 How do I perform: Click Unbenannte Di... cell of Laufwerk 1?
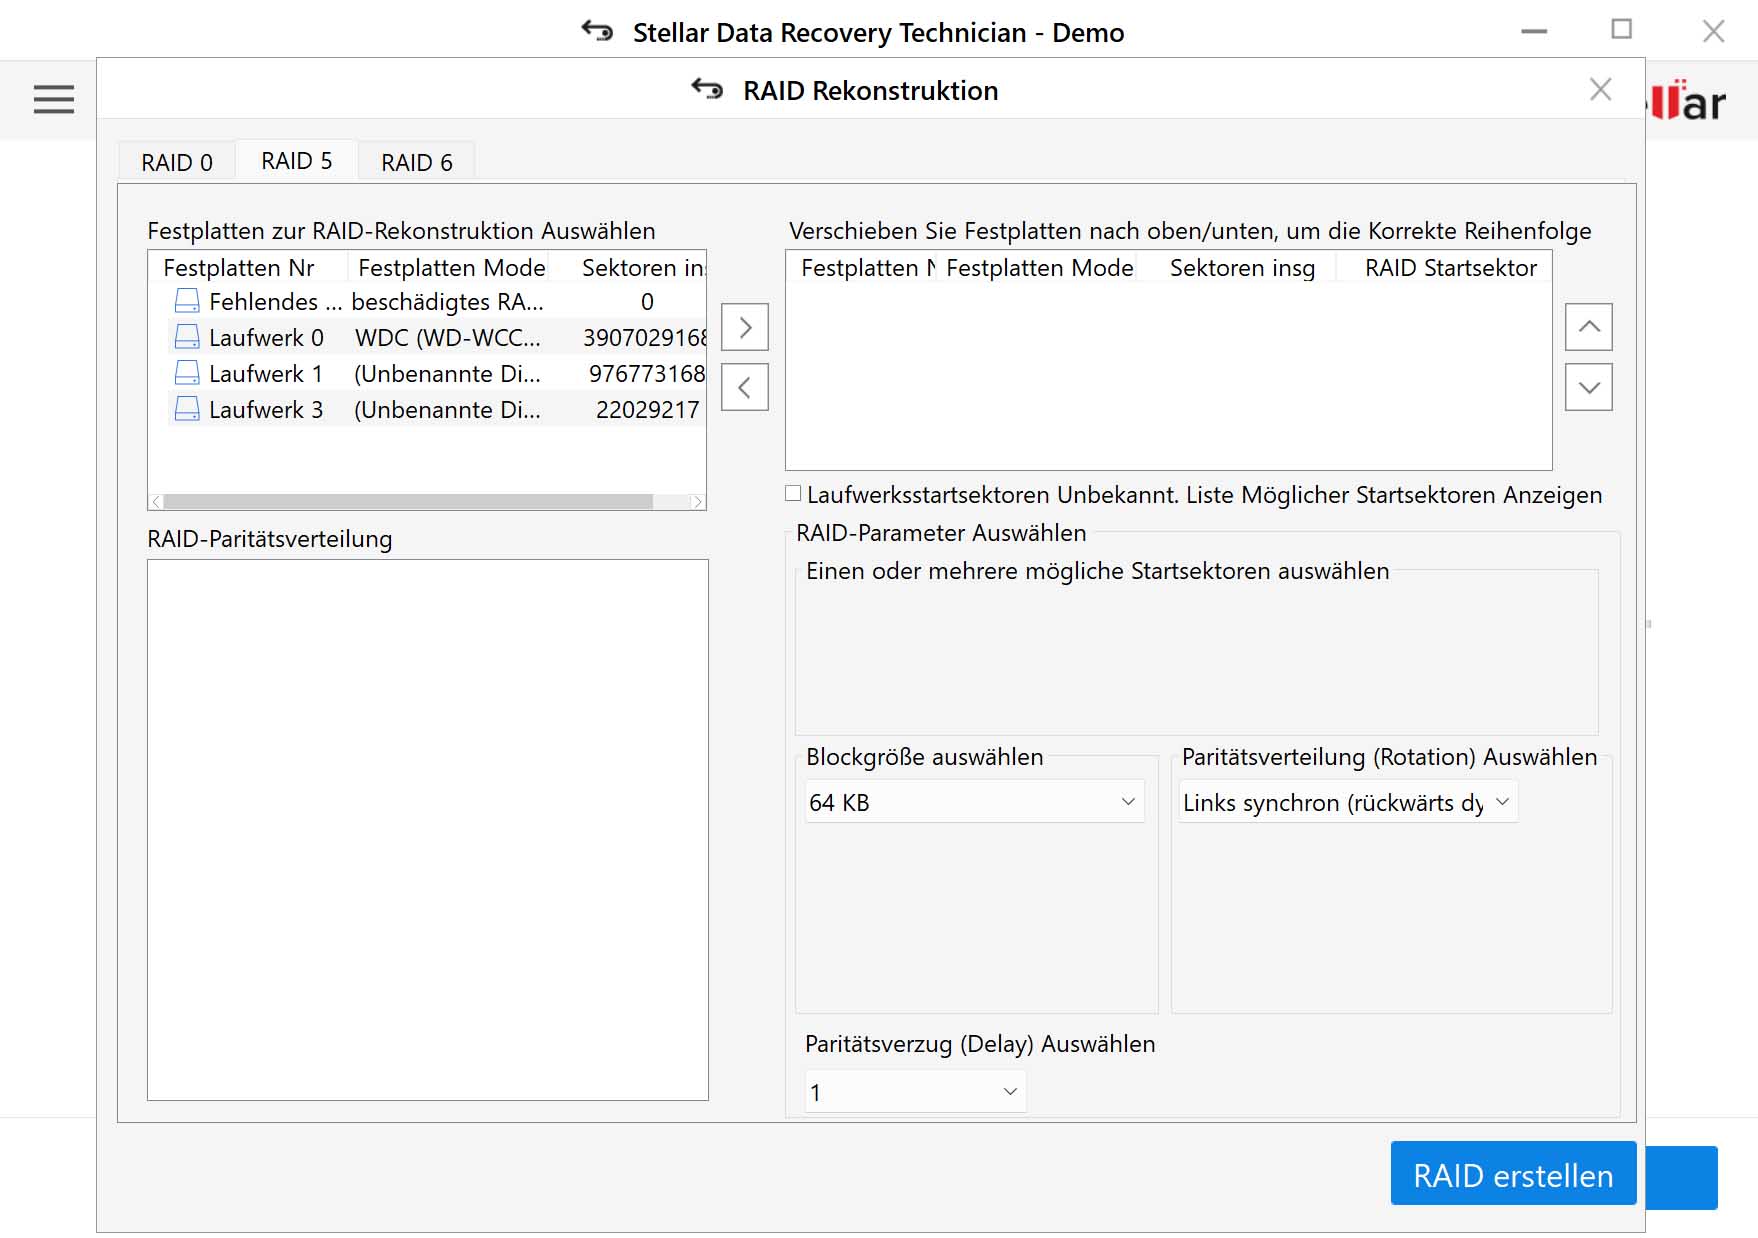click(448, 374)
